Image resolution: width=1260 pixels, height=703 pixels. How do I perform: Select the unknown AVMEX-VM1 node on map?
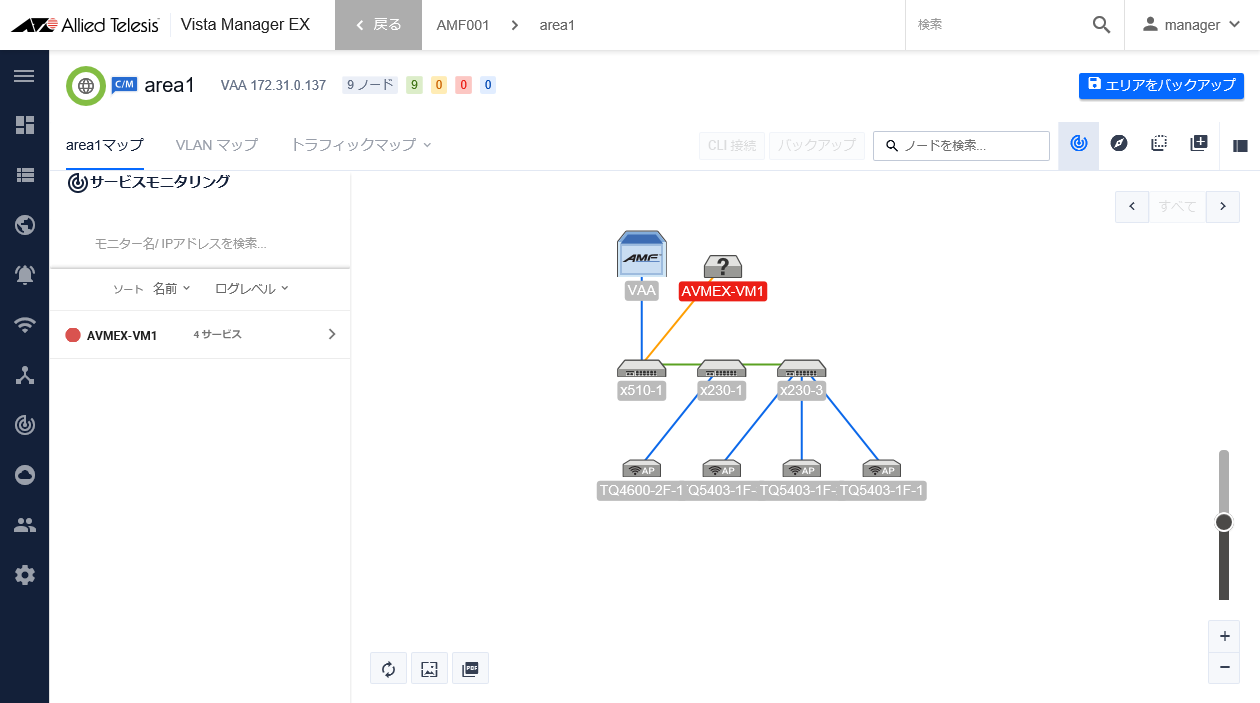point(722,267)
